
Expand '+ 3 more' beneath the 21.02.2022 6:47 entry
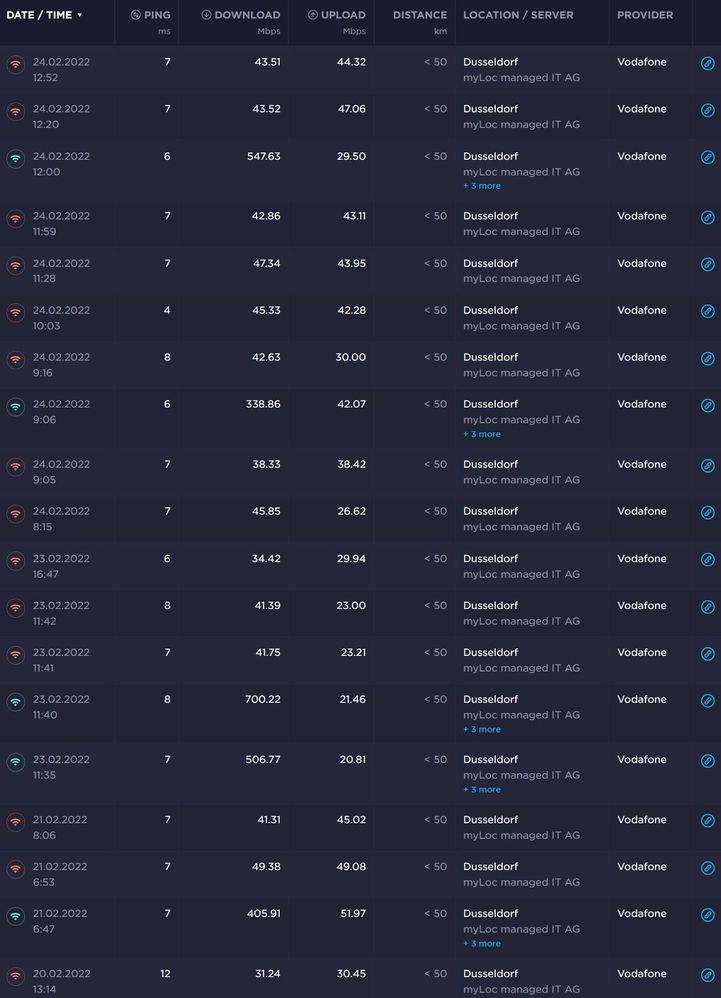point(482,943)
